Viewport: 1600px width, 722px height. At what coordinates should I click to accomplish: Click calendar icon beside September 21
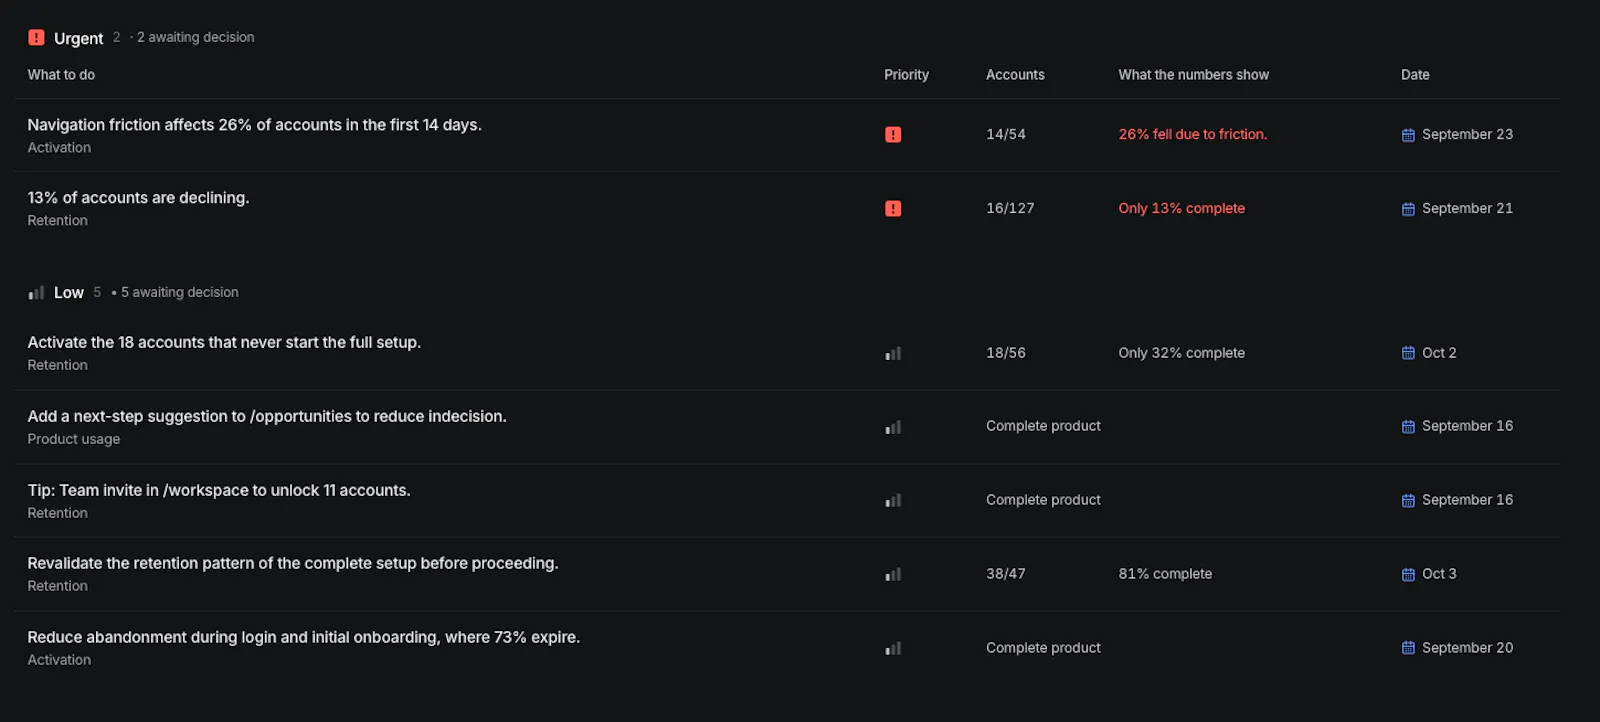click(x=1408, y=209)
